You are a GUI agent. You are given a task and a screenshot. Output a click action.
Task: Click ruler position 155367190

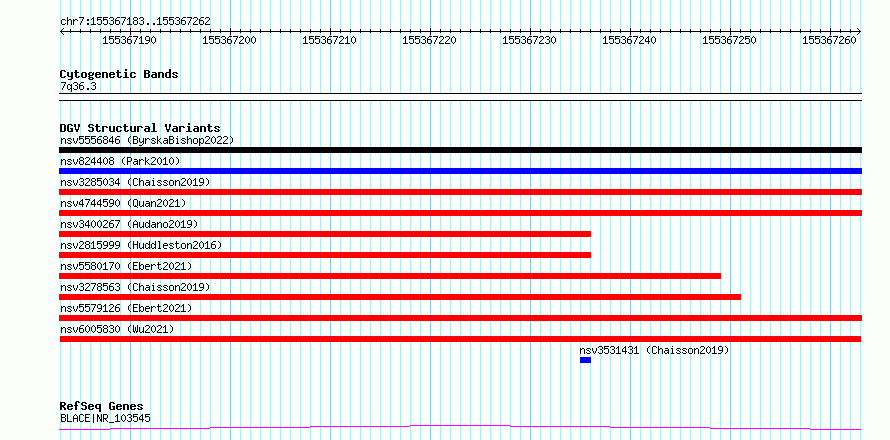coord(129,40)
